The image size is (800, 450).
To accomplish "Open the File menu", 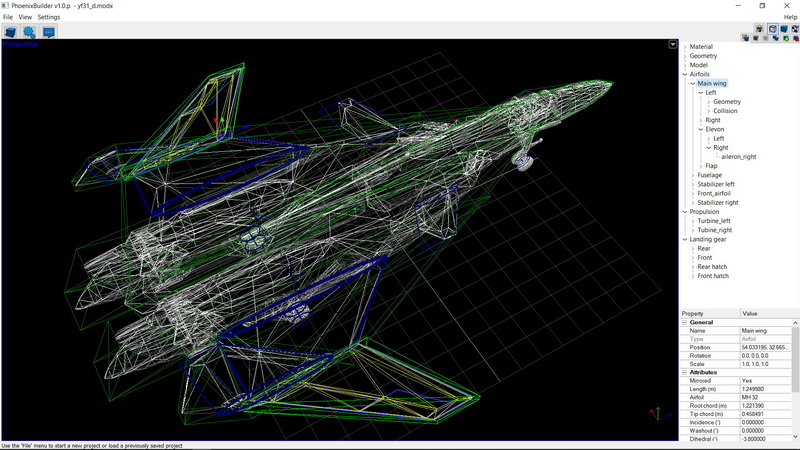I will coord(8,17).
